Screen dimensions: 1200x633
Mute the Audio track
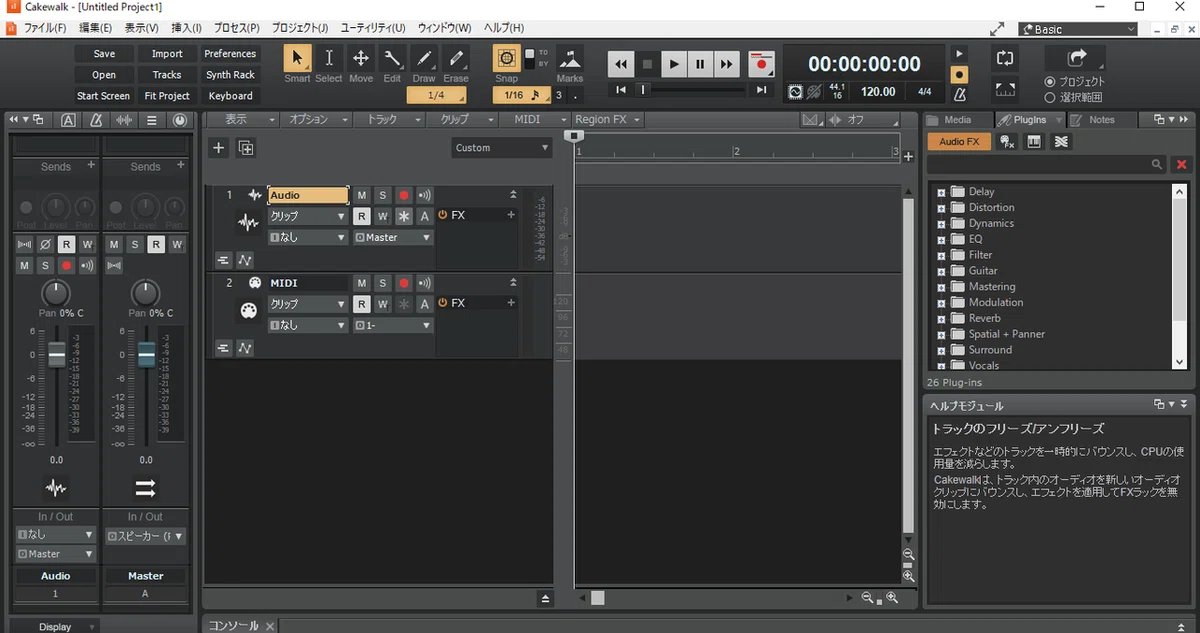[361, 195]
